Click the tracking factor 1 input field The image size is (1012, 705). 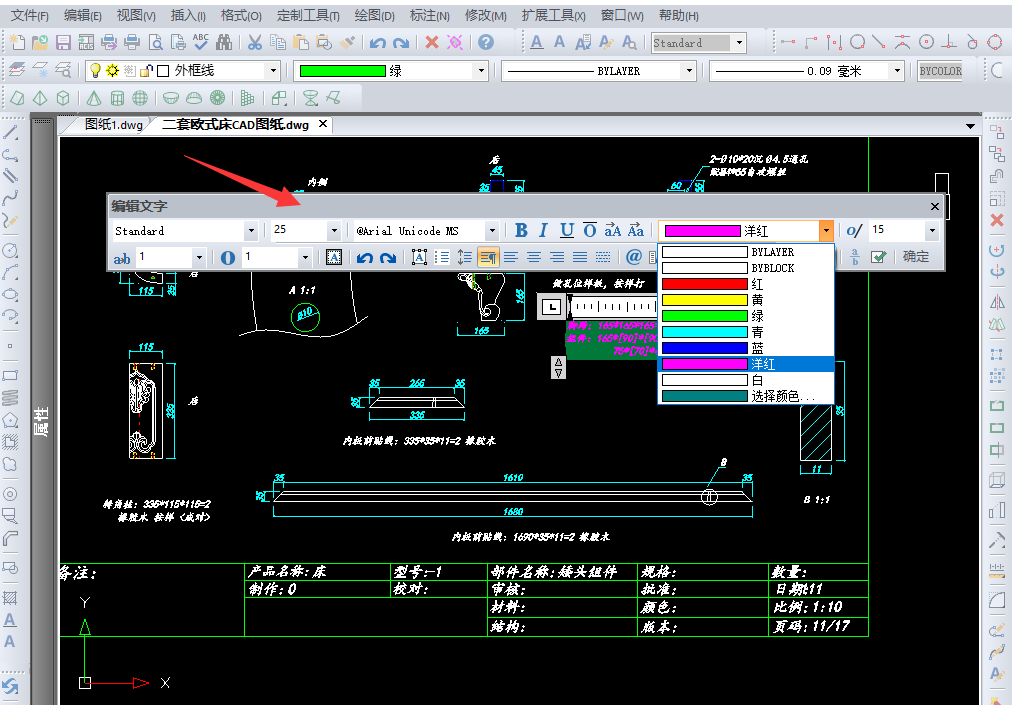(x=164, y=257)
